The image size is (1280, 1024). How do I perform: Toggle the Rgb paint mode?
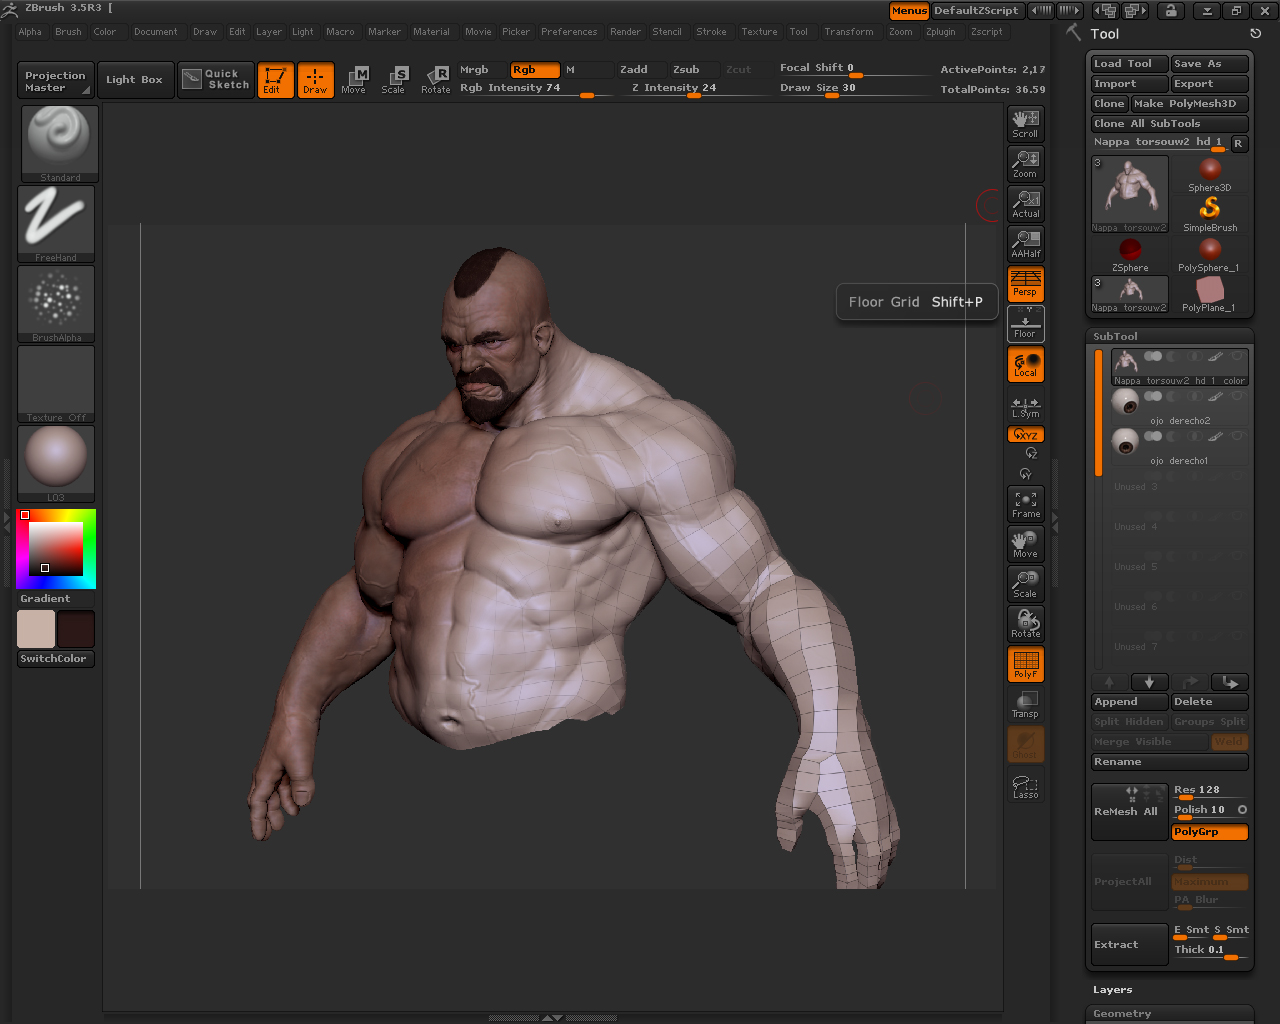point(534,70)
